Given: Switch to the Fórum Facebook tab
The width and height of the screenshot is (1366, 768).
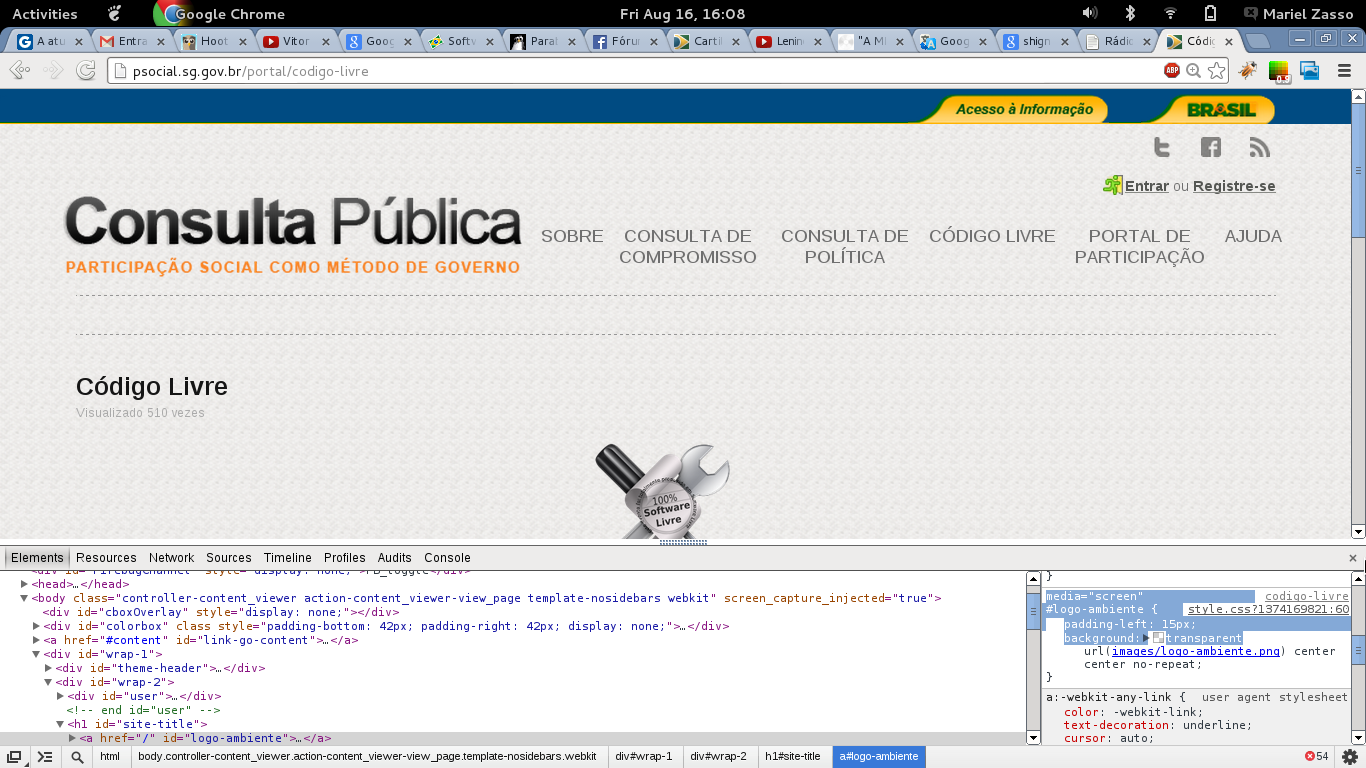Looking at the screenshot, I should click(x=625, y=41).
